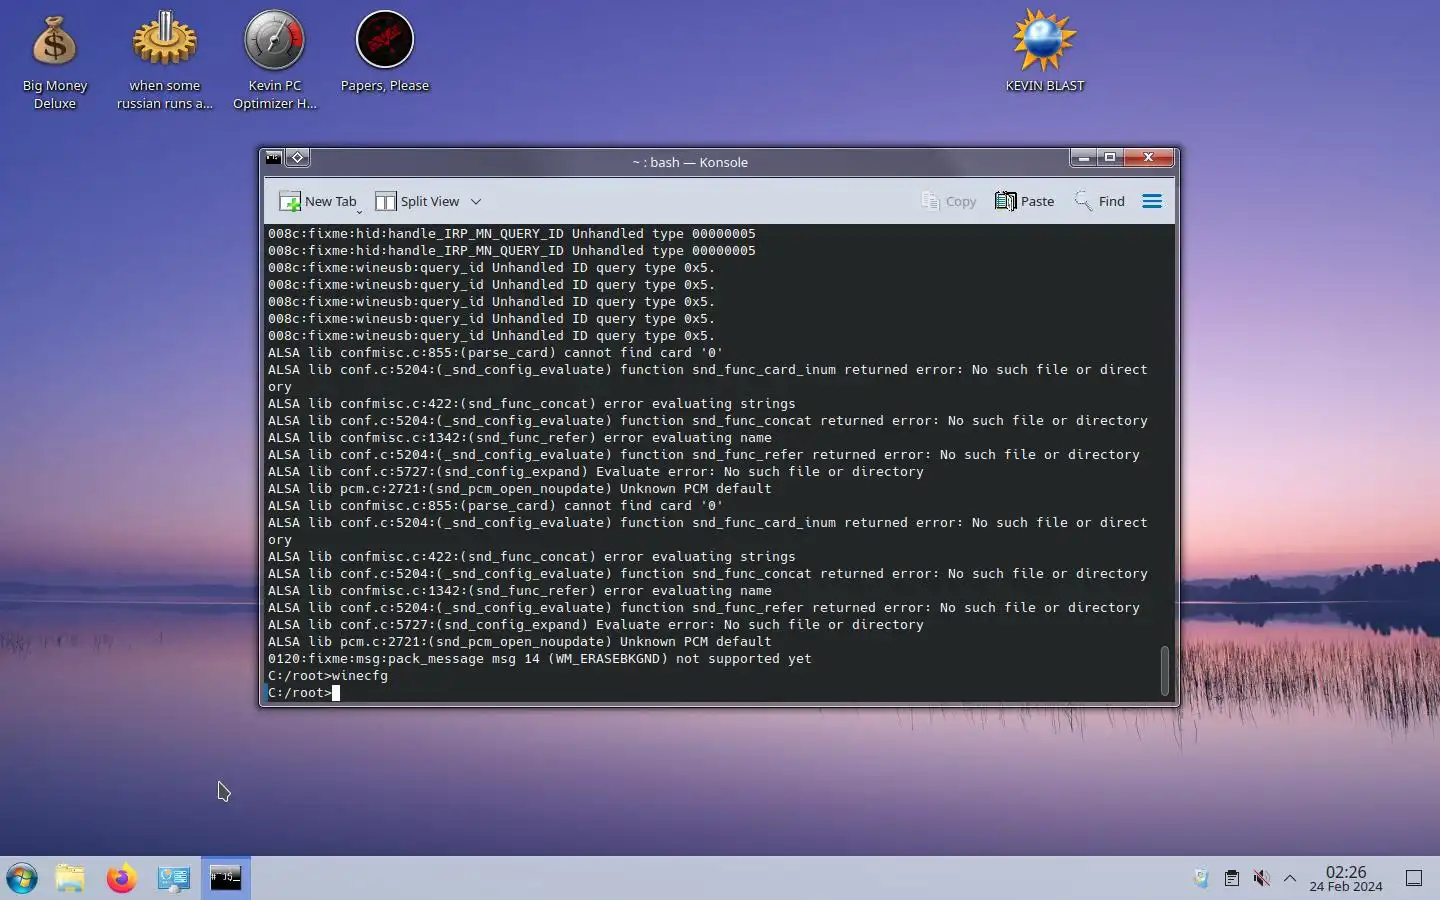
Task: Expand the New Tab profile dropdown arrow
Action: point(359,212)
